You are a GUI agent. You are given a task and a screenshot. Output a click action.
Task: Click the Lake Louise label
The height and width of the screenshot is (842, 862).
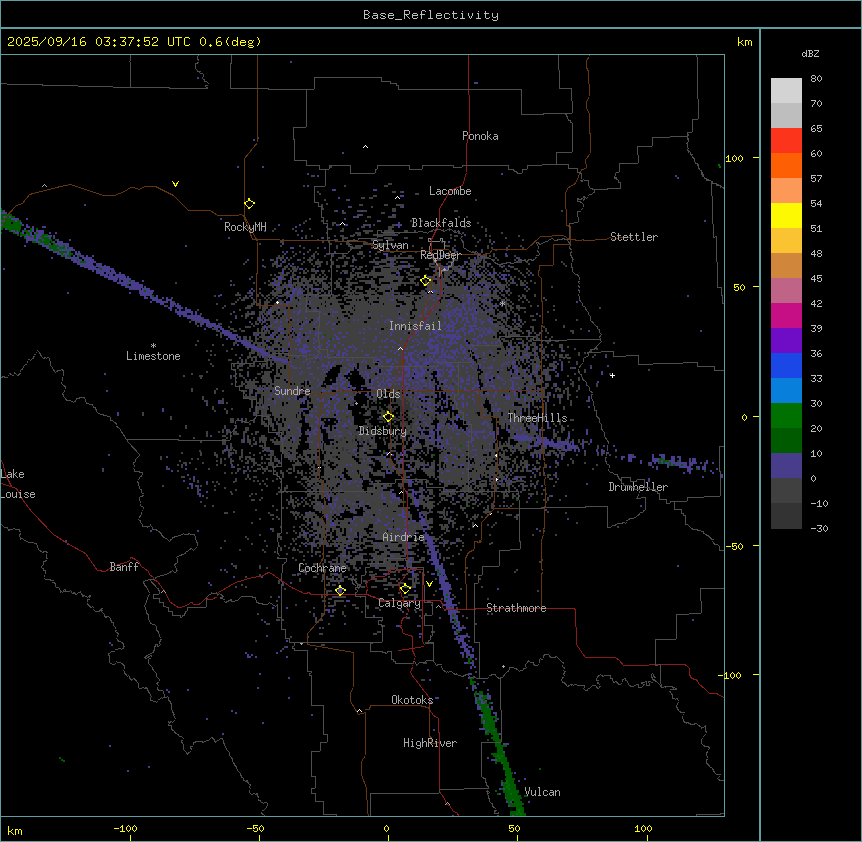tap(18, 484)
